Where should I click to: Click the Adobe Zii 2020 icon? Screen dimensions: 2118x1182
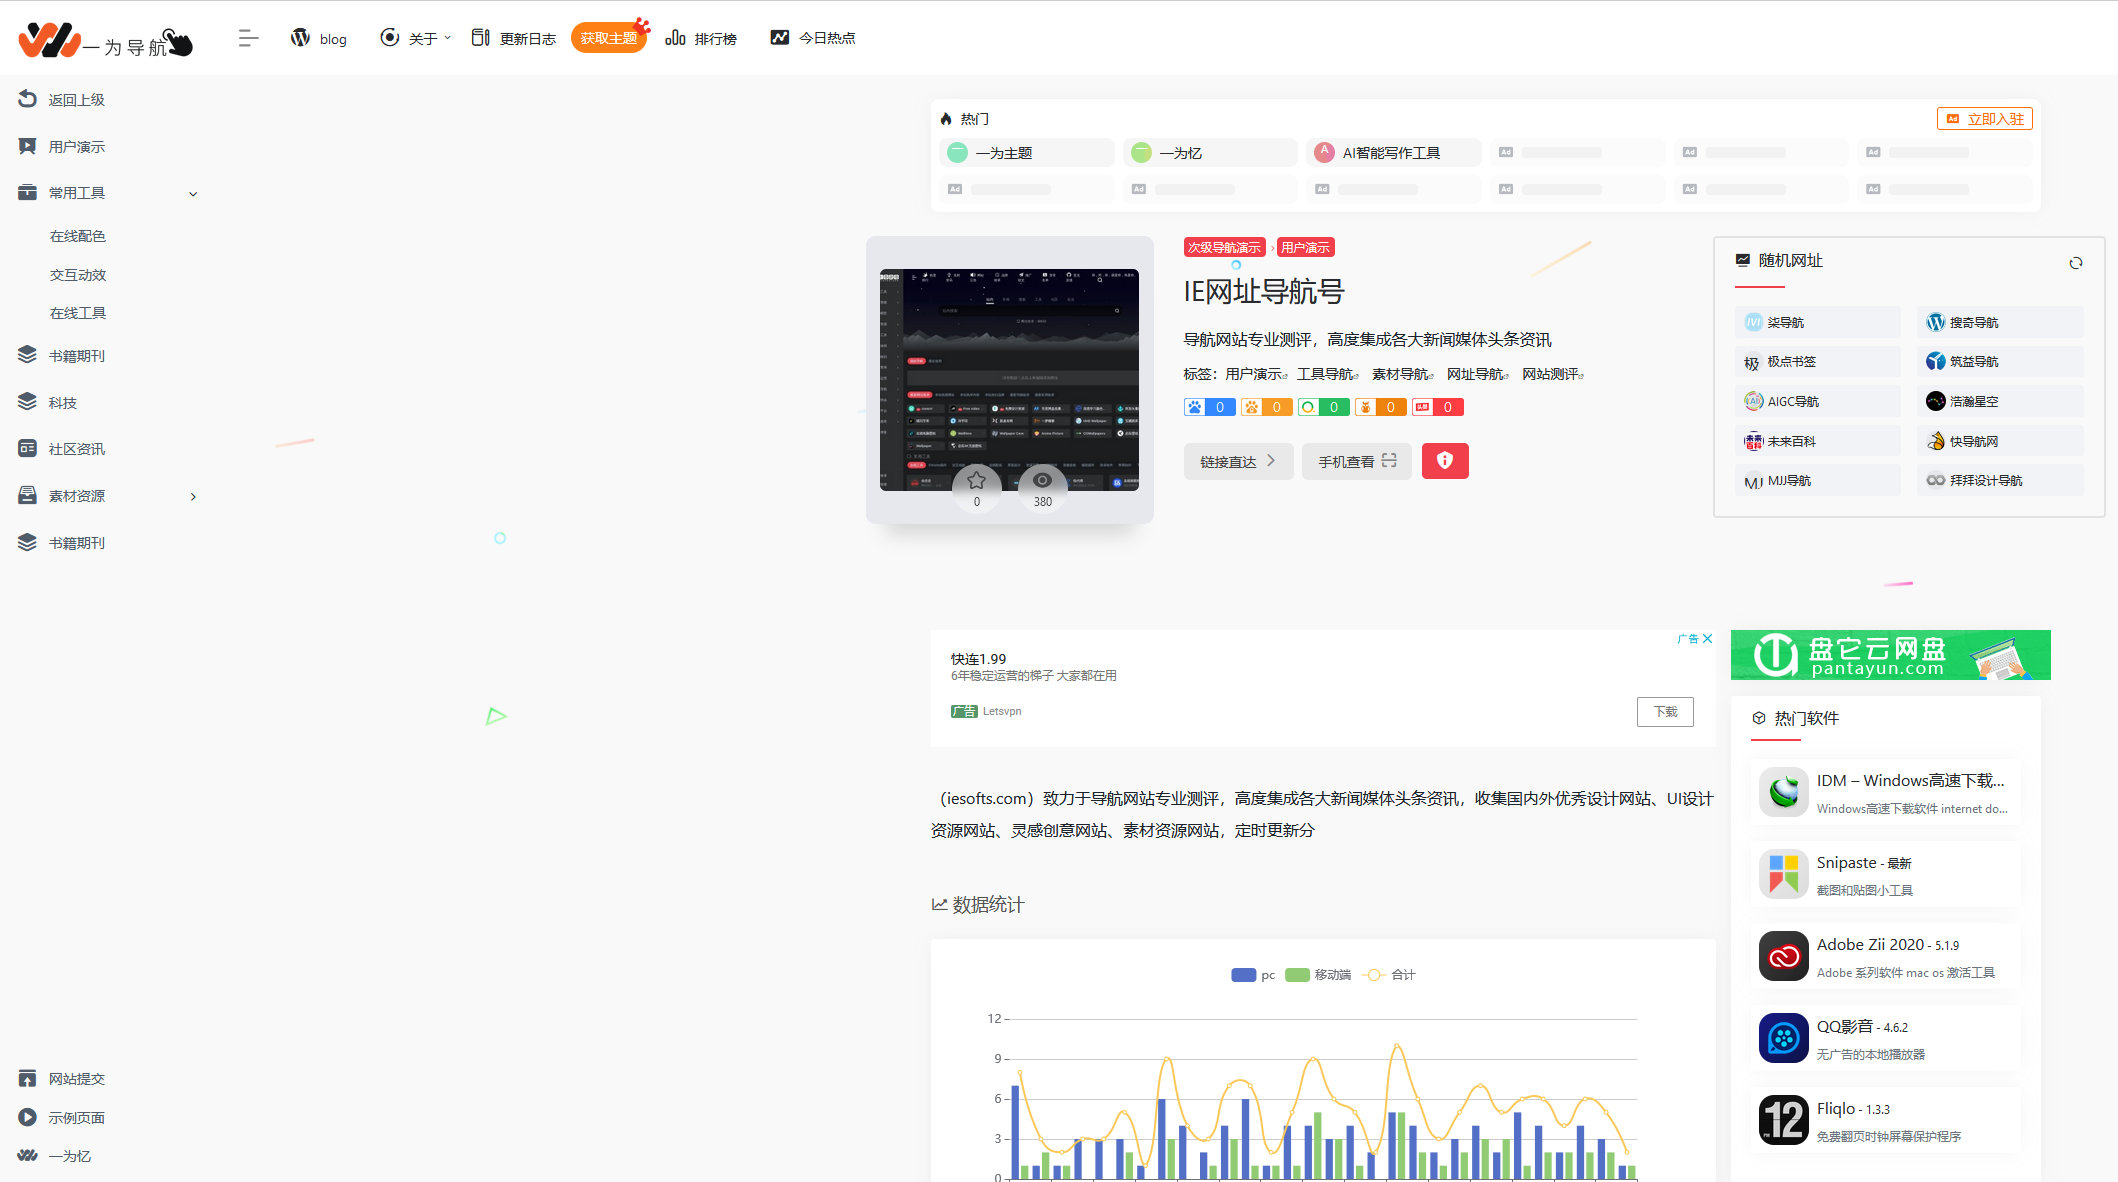coord(1783,957)
